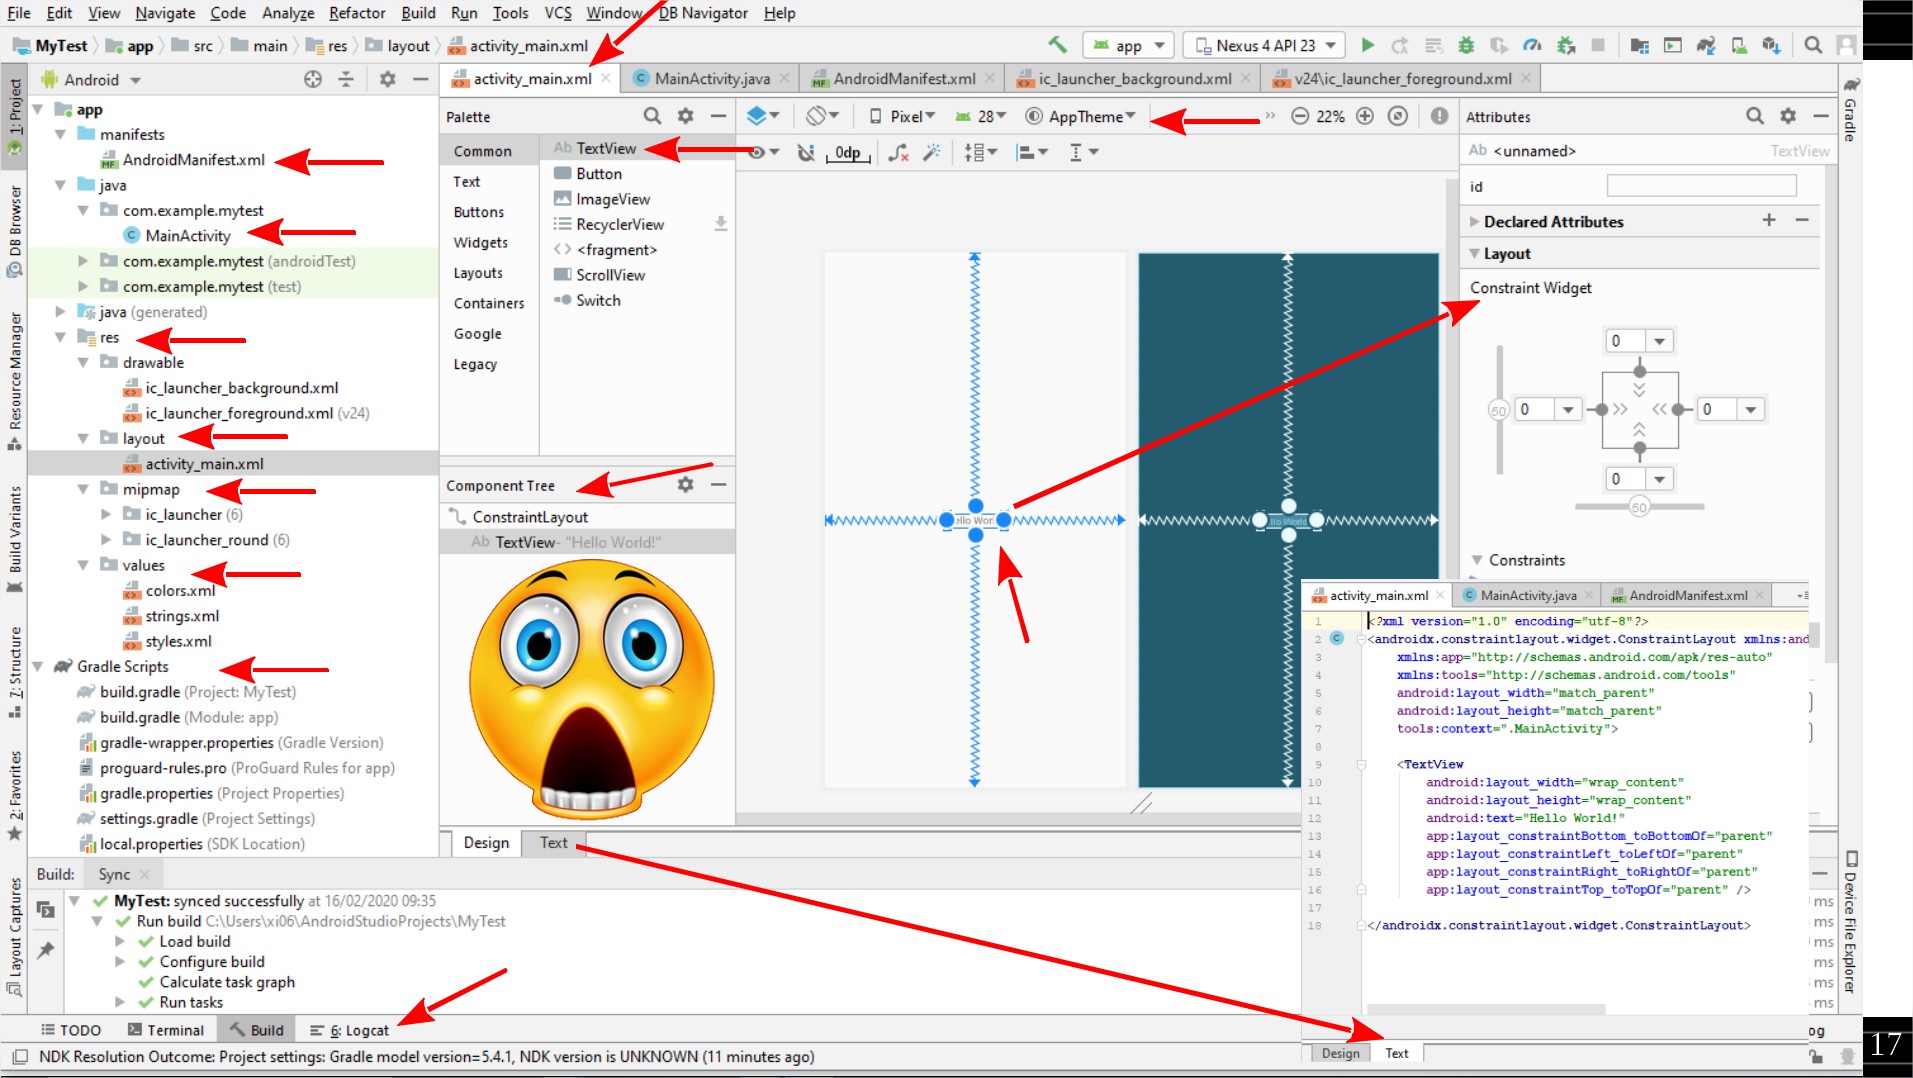Click the Clear All Constraints icon
This screenshot has width=1913, height=1078.
click(899, 152)
